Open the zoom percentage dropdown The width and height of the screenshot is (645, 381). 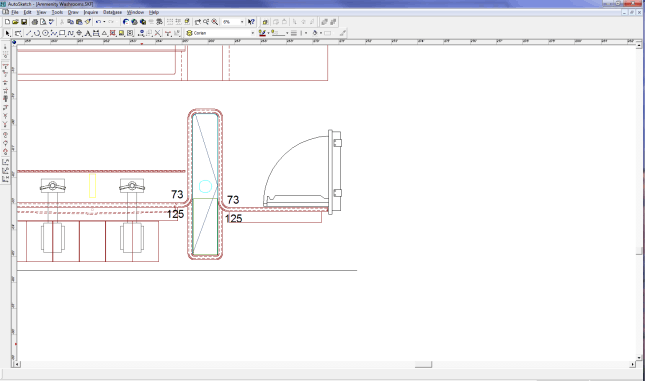pos(242,22)
